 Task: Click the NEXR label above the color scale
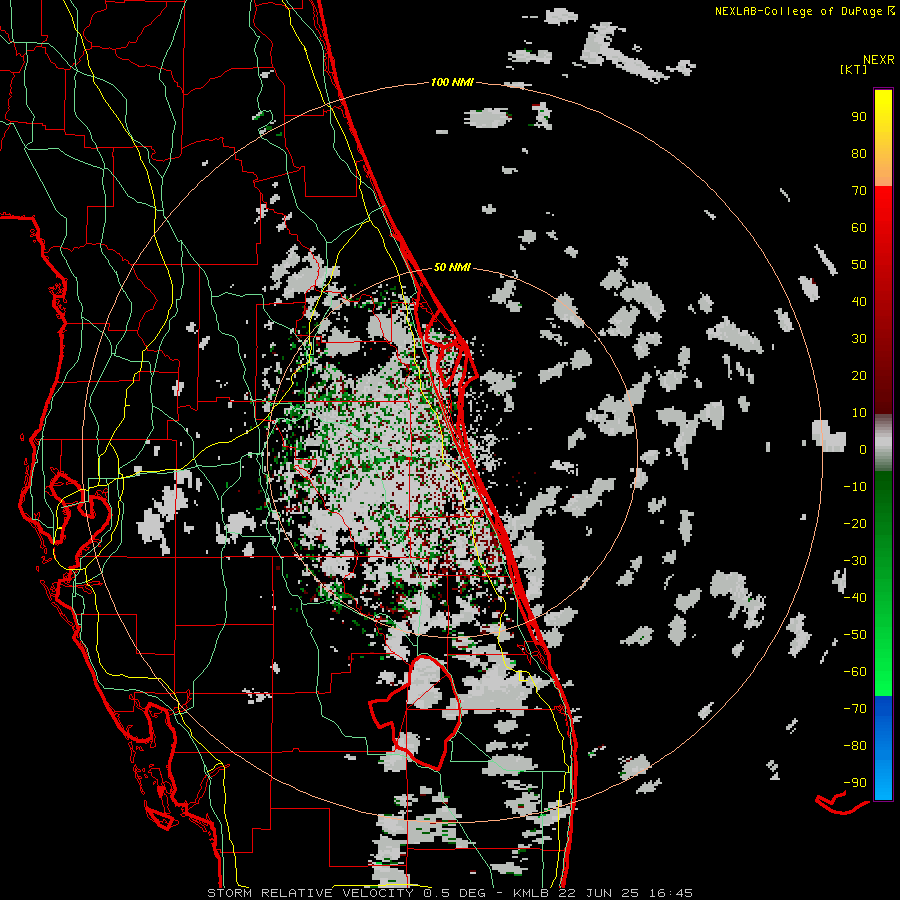tap(878, 60)
